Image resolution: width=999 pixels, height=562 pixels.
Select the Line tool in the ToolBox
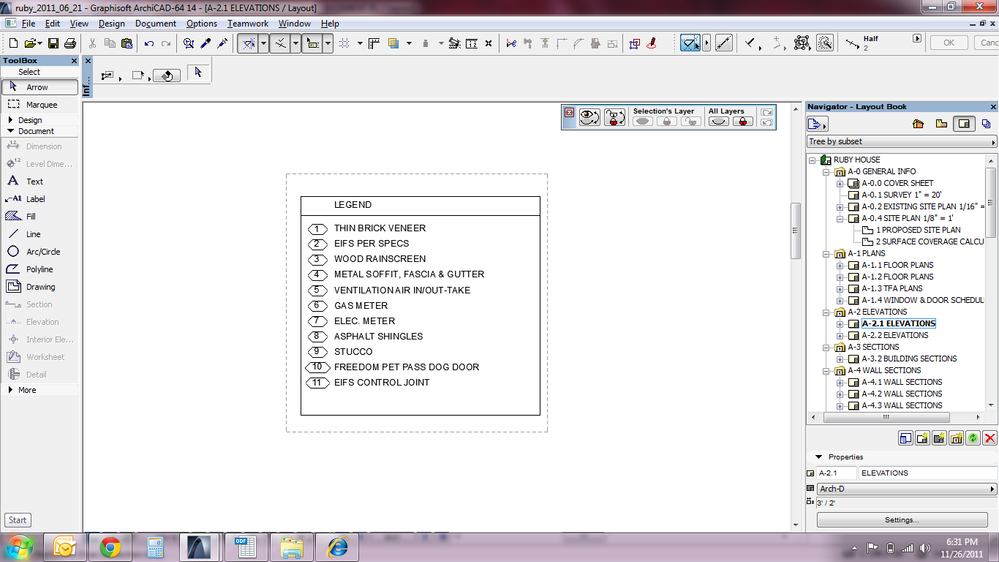40,234
